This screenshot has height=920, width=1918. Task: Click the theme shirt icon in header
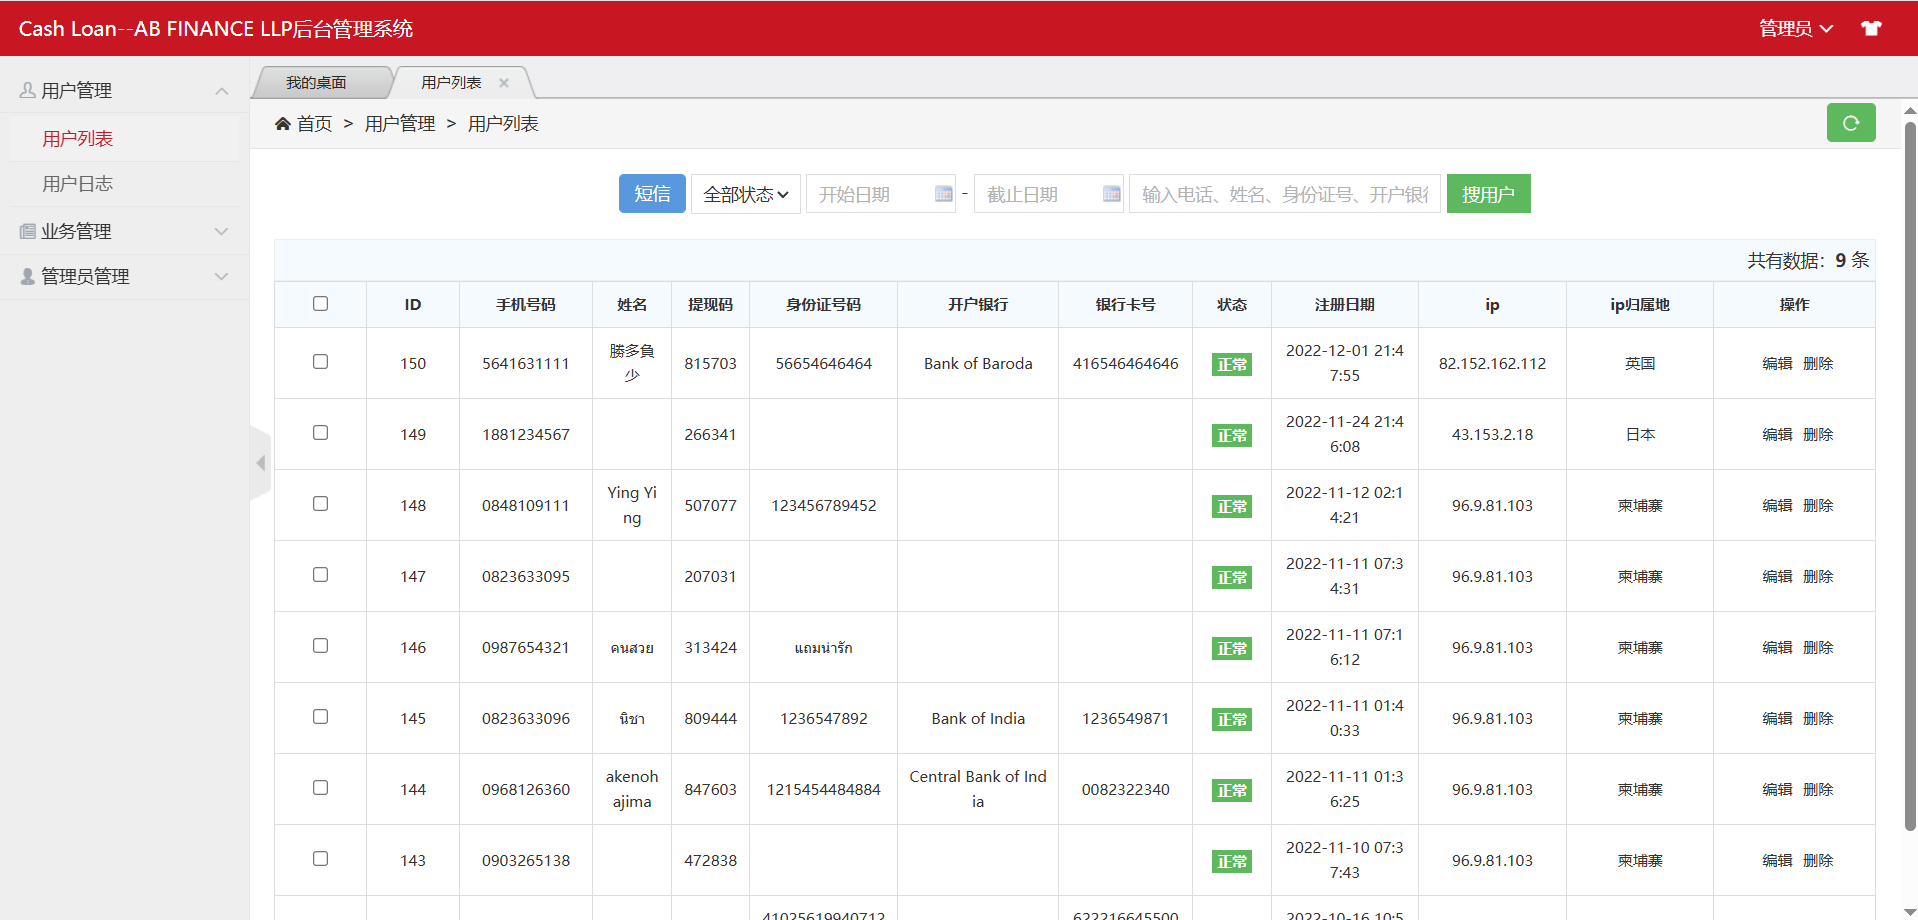[1870, 28]
